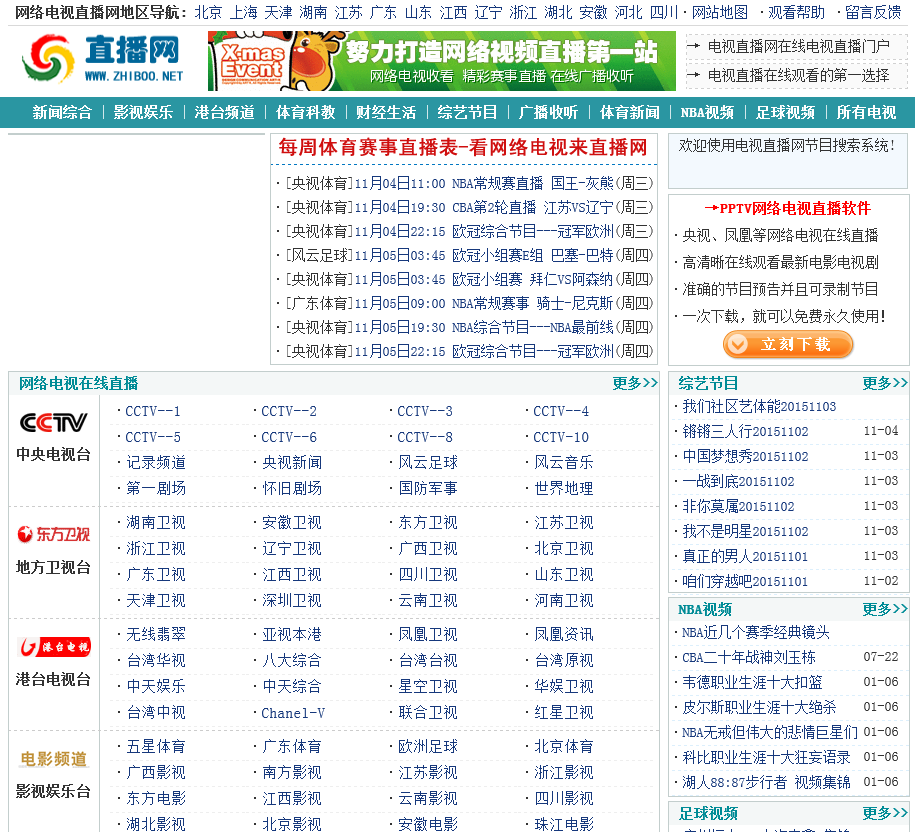The width and height of the screenshot is (915, 832).
Task: Open 咱们穿越吧20151101 show
Action: click(x=745, y=581)
